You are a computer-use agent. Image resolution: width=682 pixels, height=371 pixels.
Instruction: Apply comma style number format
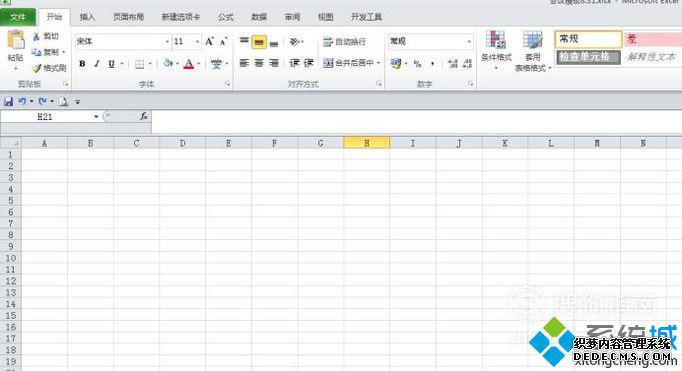pos(432,64)
